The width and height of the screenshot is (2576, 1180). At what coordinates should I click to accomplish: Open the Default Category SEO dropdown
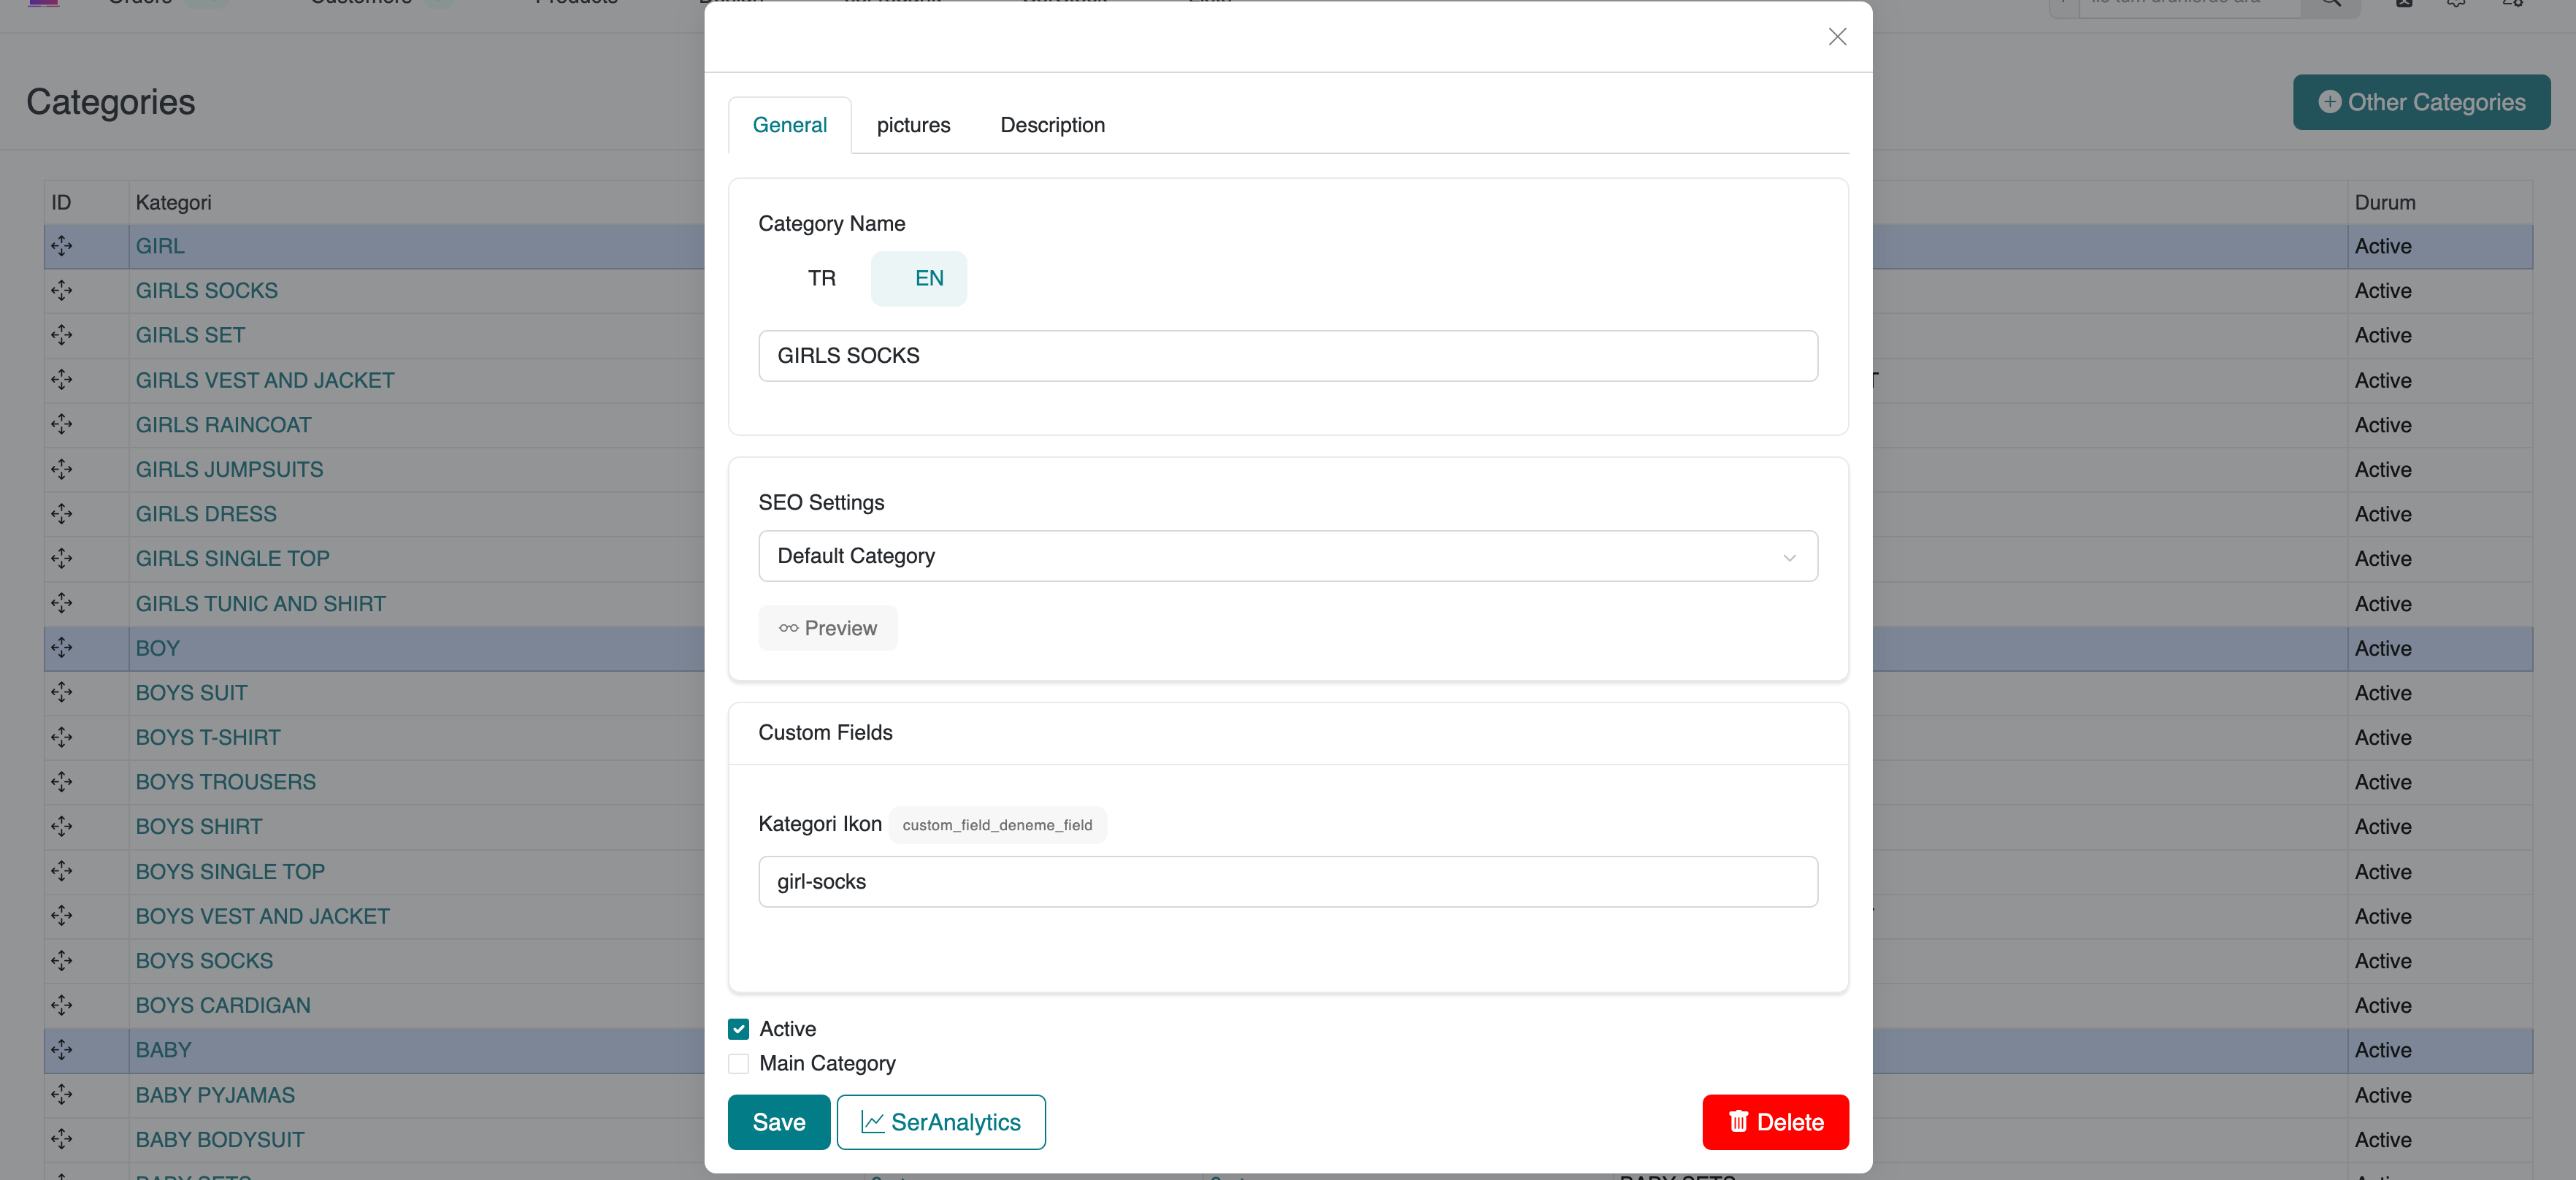(1287, 556)
